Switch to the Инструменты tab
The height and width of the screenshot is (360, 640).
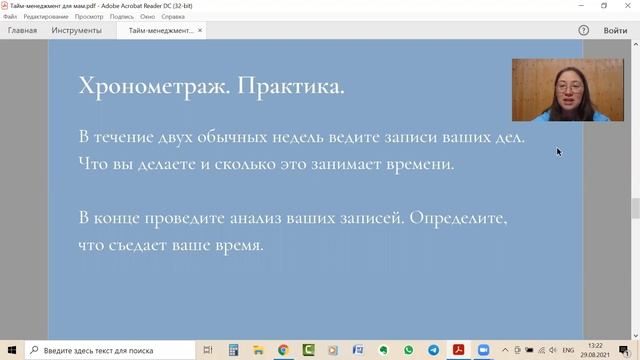coord(76,31)
